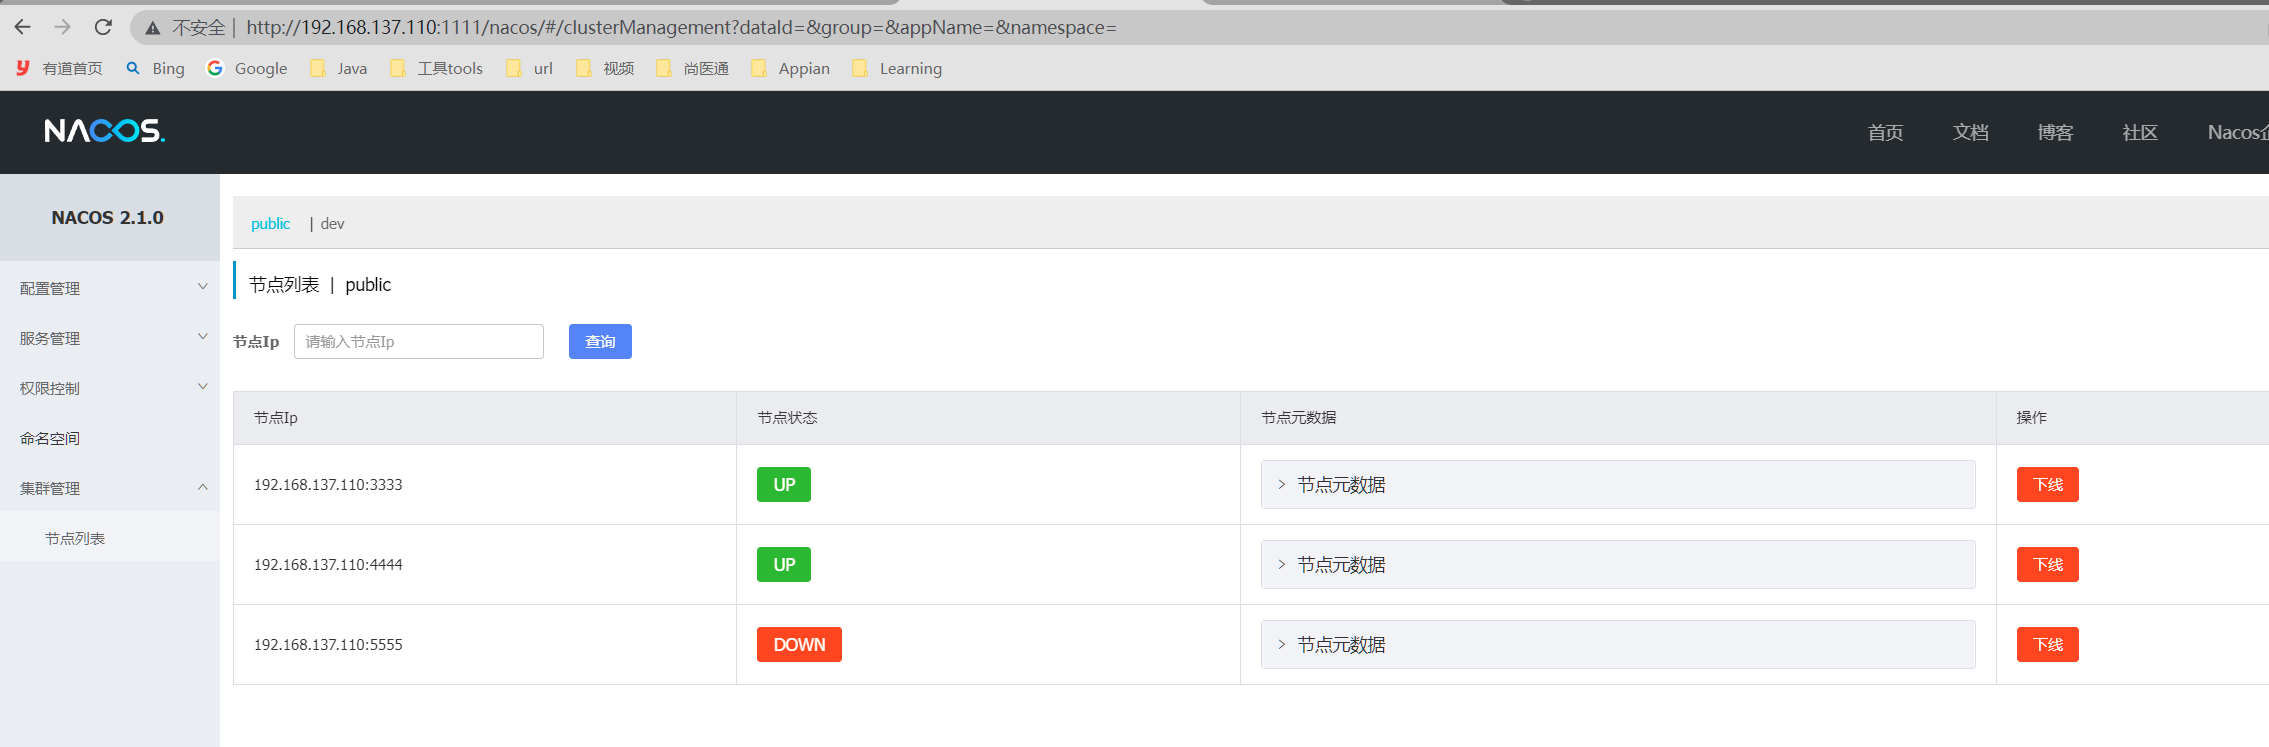The image size is (2269, 747).
Task: Reload the page with the refresh icon
Action: [x=103, y=27]
